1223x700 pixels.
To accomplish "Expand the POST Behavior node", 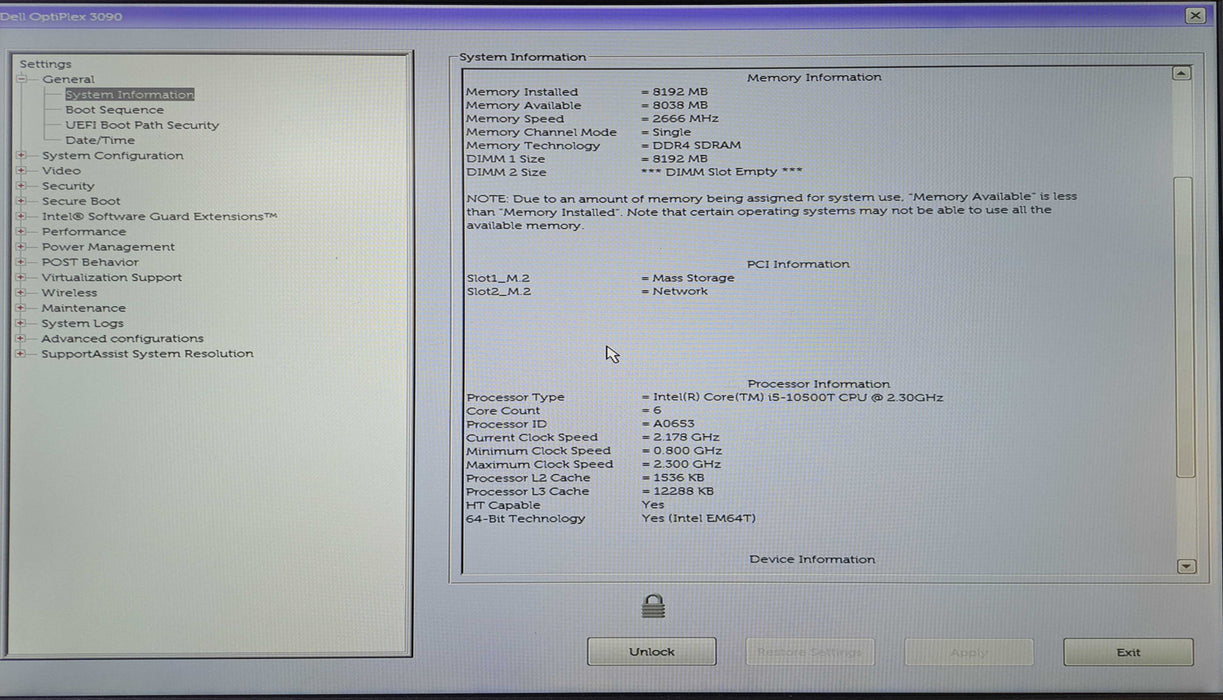I will click(x=21, y=262).
